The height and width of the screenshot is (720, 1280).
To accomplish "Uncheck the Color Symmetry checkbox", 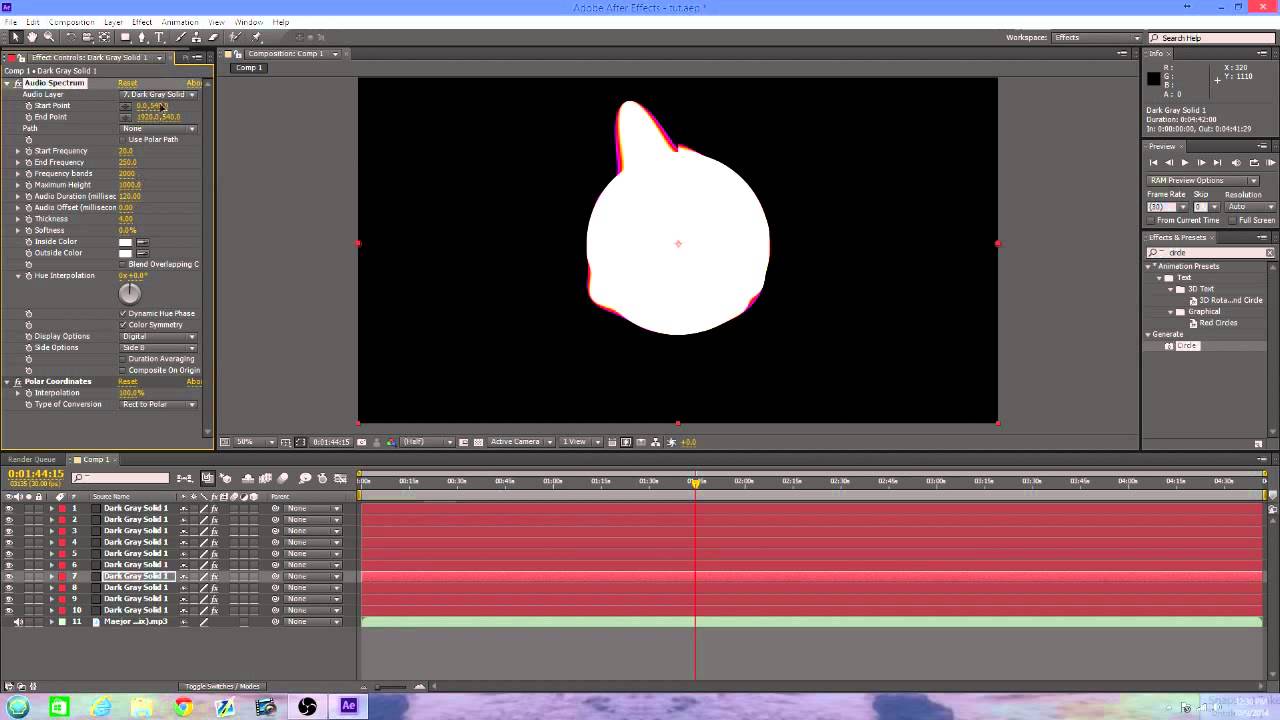I will pos(123,325).
